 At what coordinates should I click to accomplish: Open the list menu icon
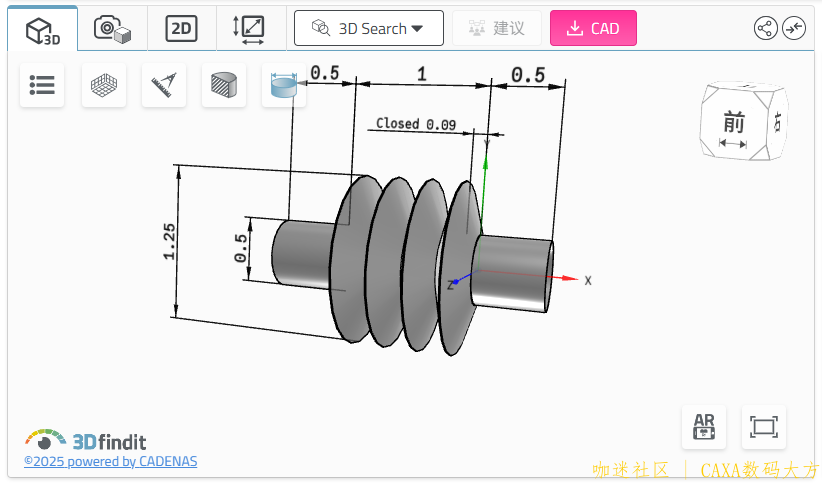[x=42, y=85]
